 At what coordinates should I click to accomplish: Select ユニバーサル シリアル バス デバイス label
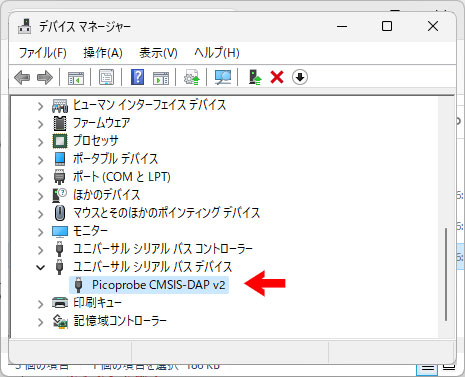click(152, 267)
